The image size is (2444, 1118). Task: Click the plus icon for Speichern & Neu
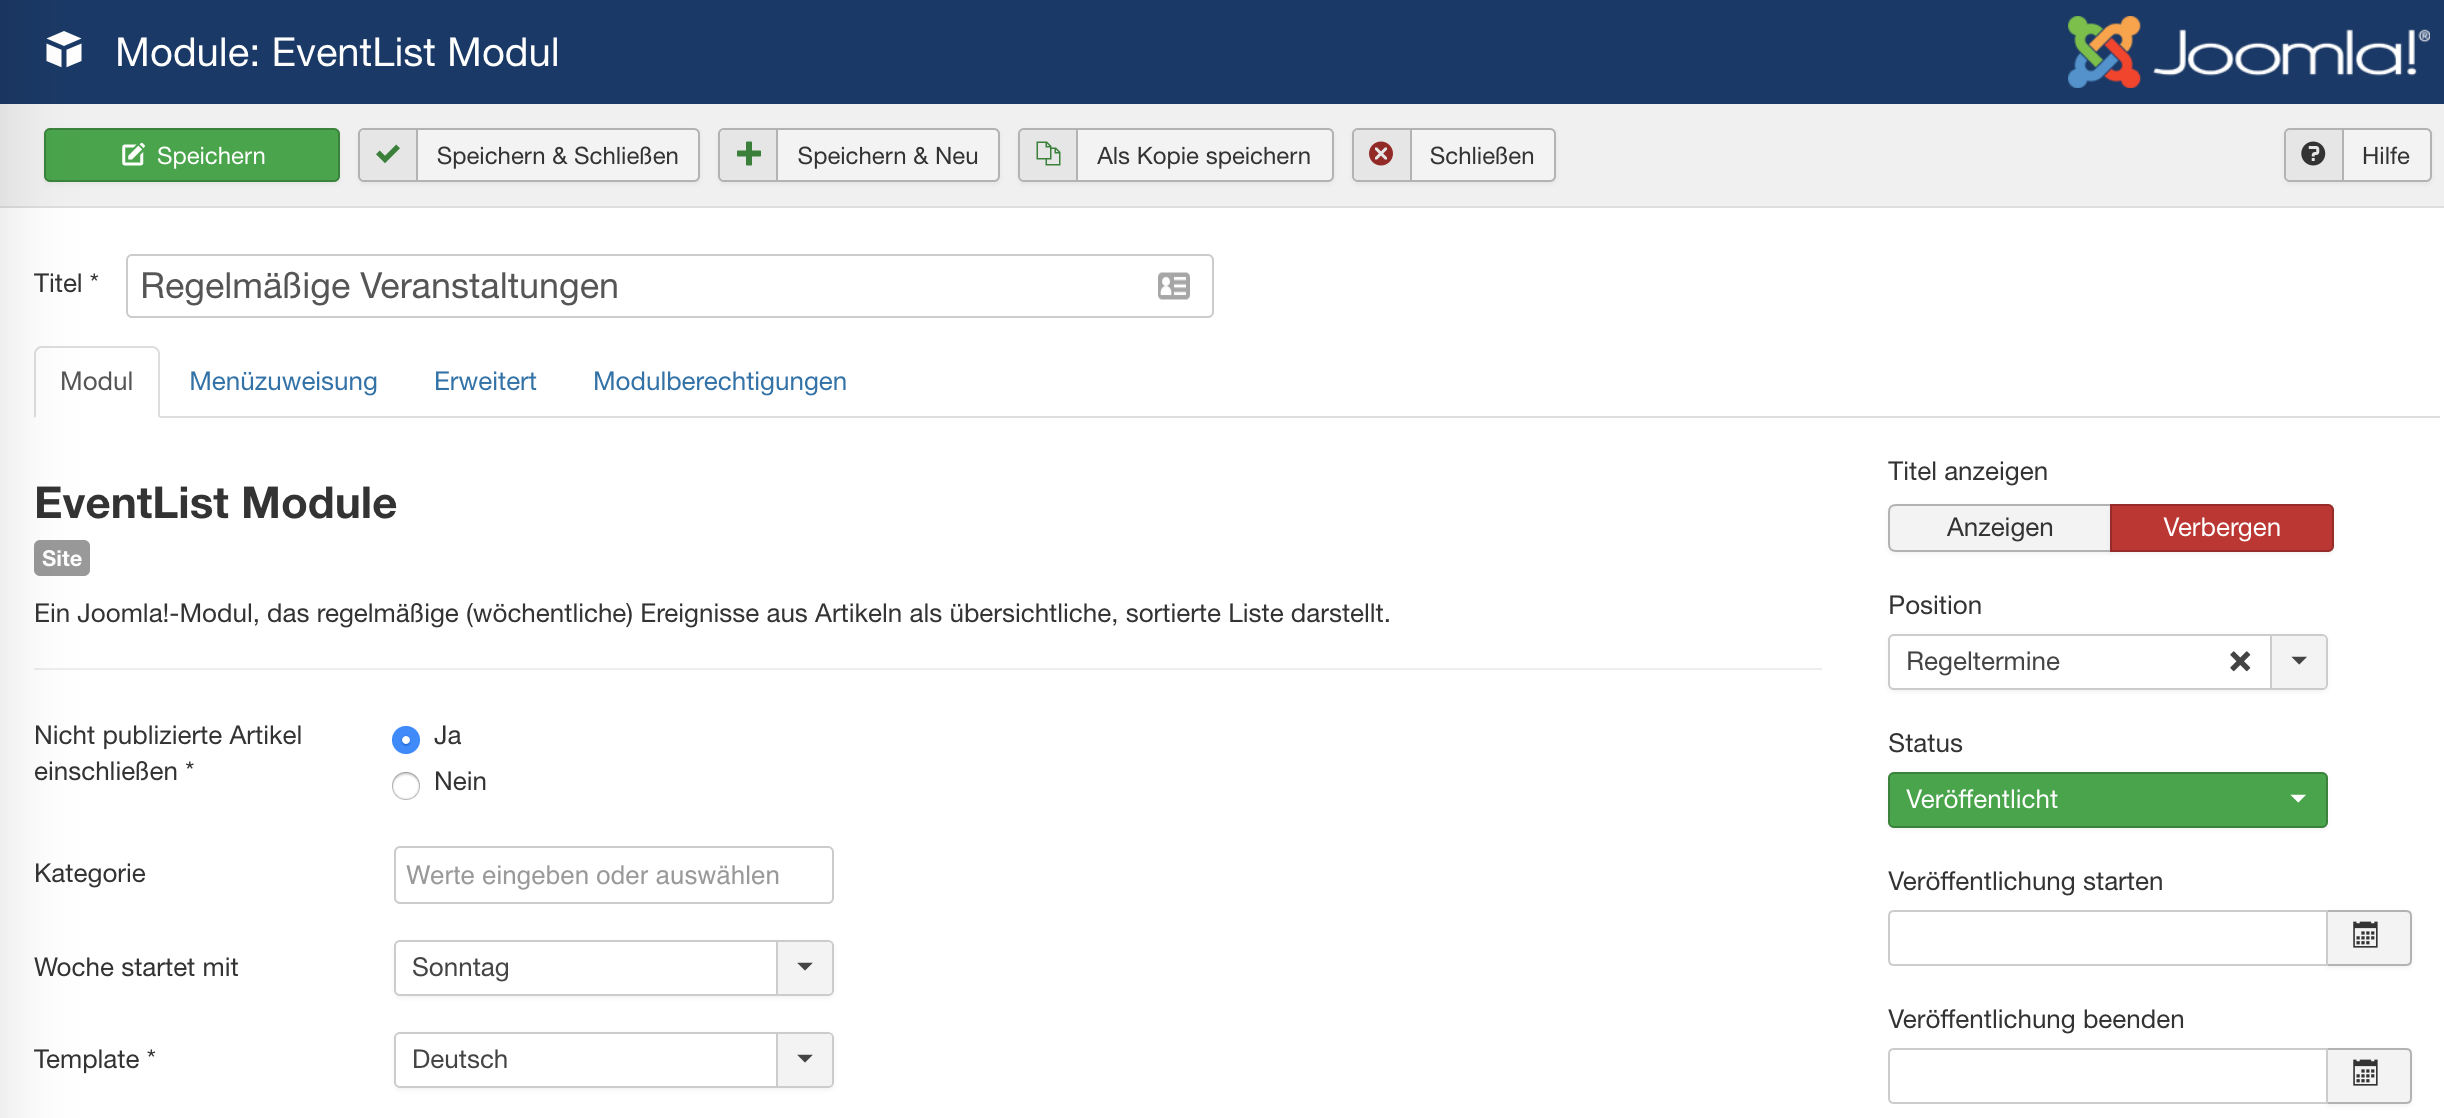tap(748, 155)
